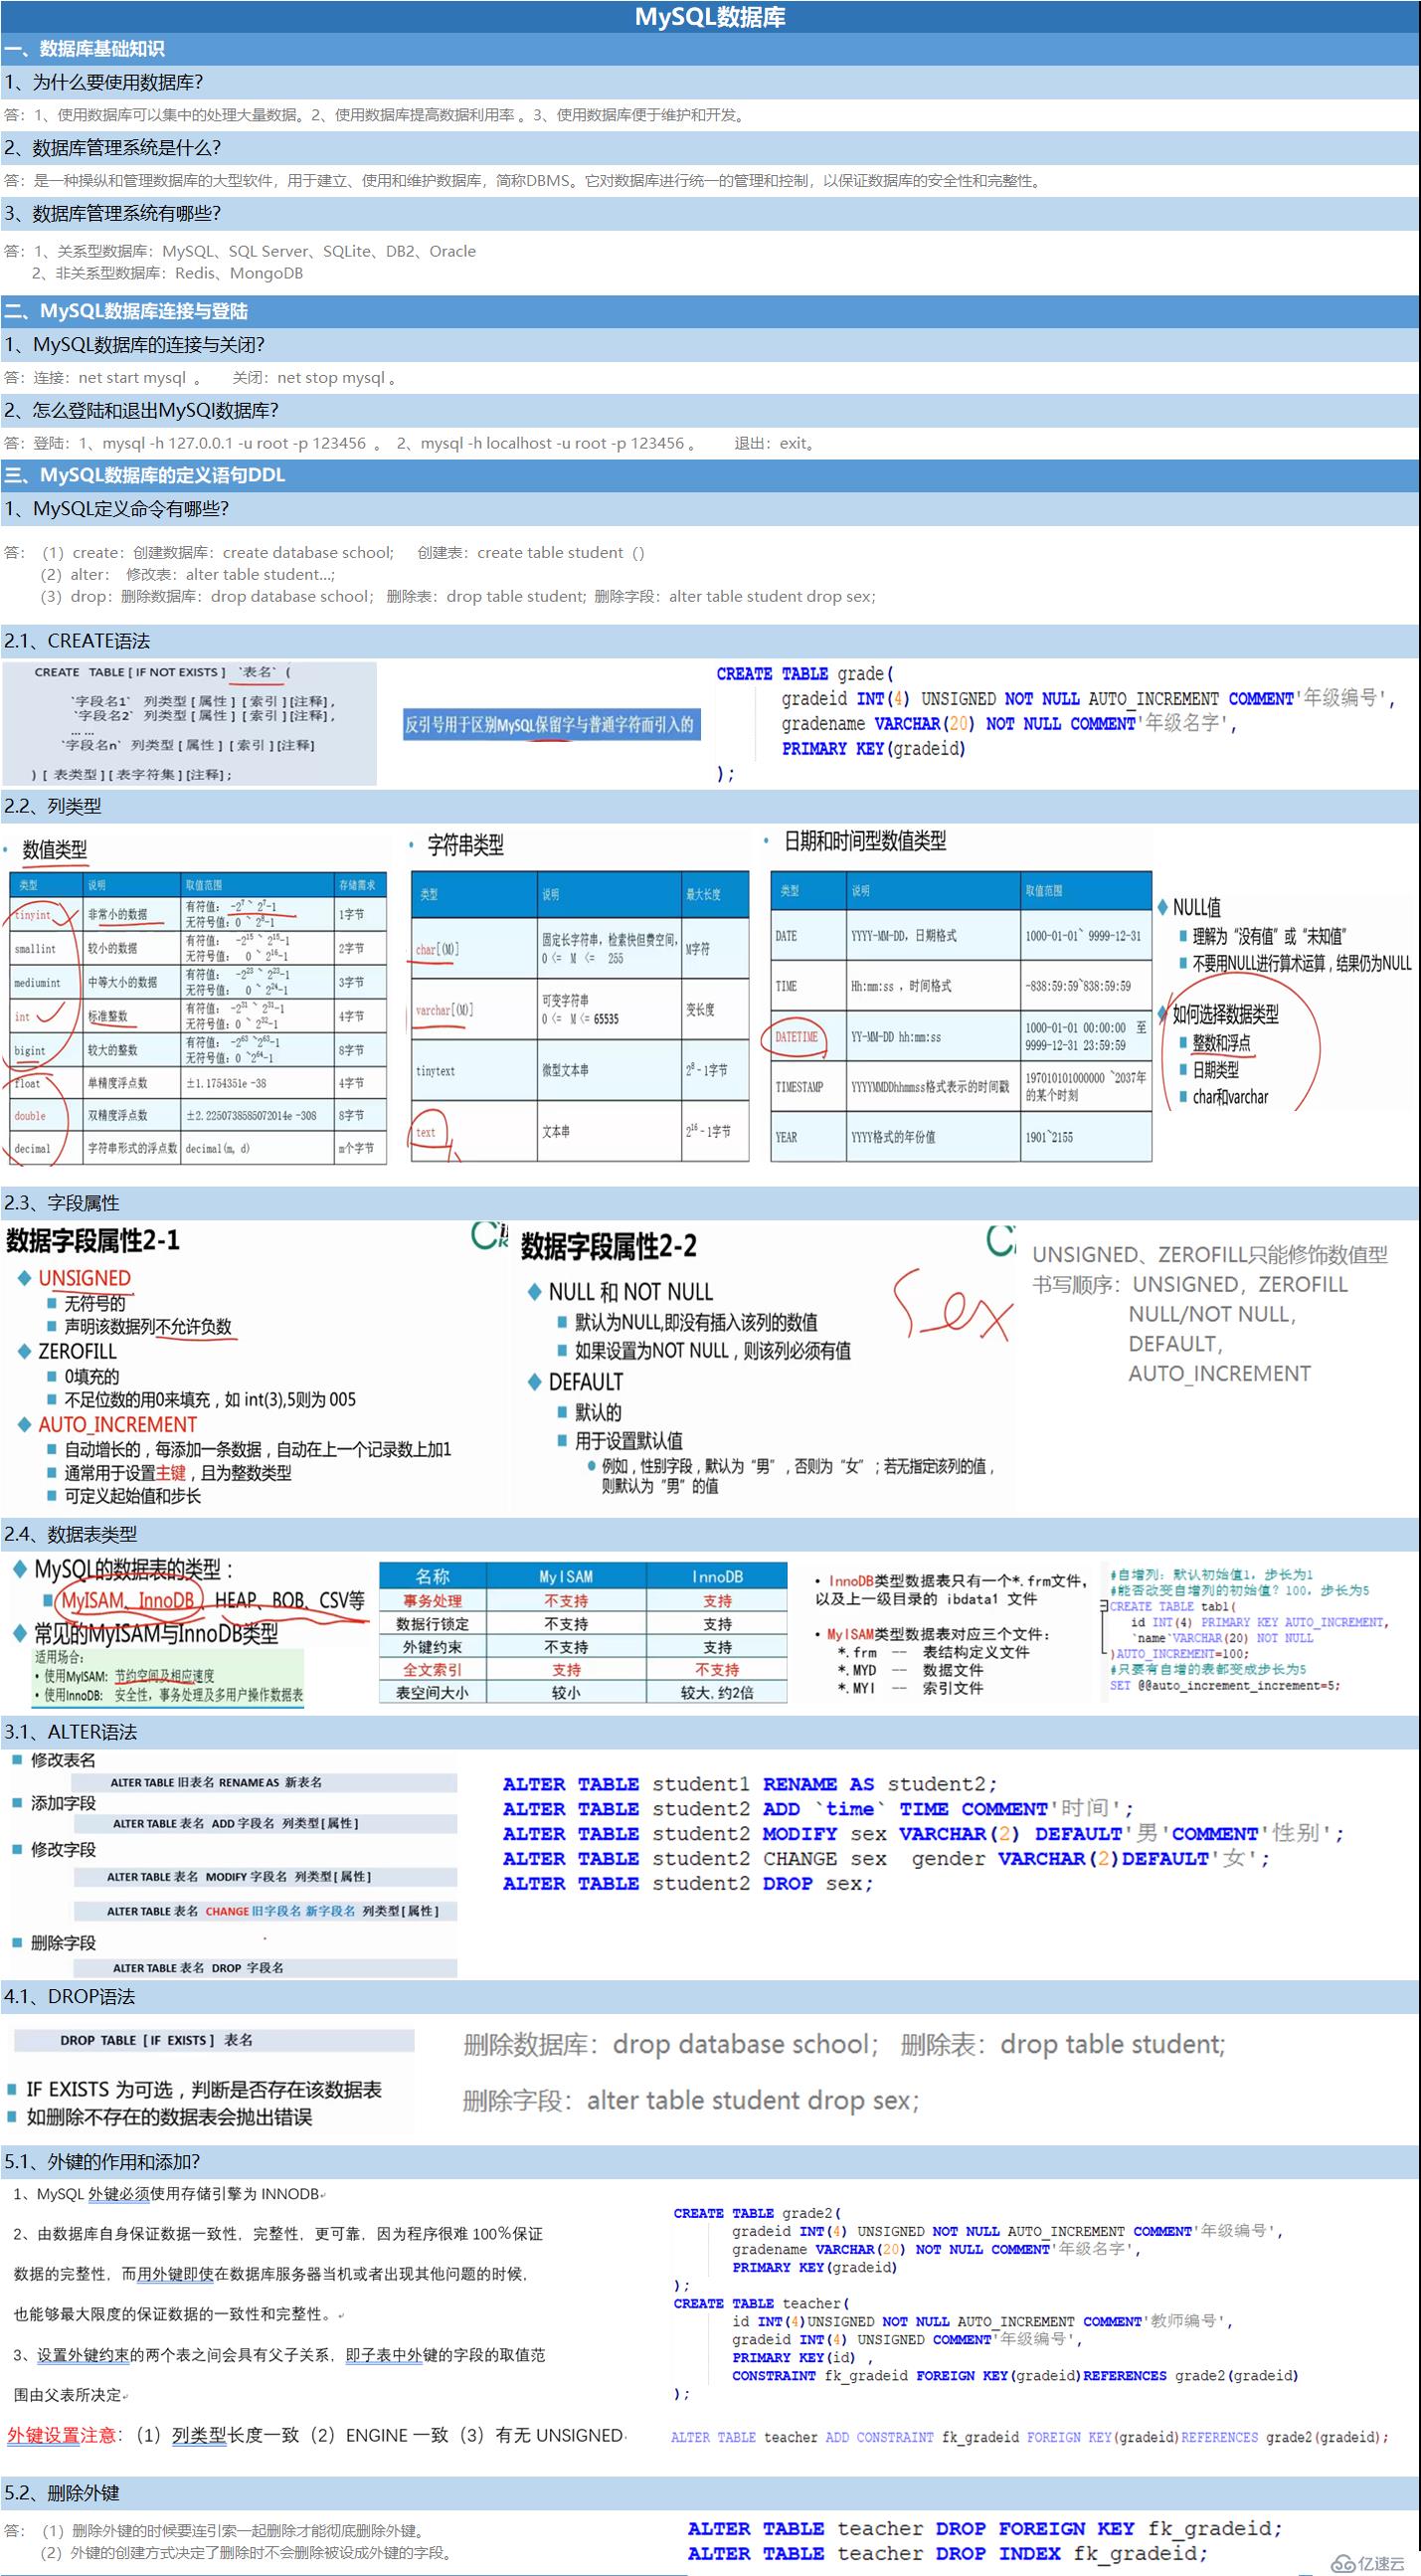
Task: Click the 'NULL值' bullet heading
Action: (1196, 907)
